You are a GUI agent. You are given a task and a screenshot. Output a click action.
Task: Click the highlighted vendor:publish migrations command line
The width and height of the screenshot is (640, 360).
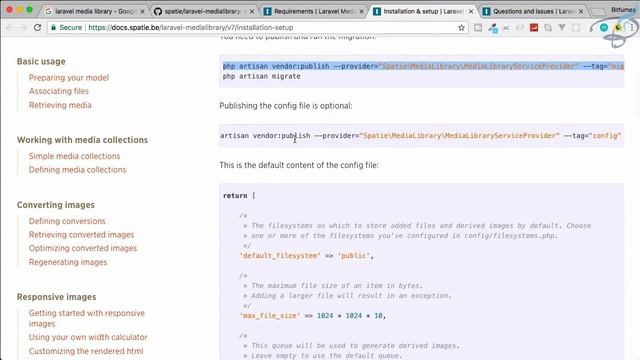(x=423, y=66)
